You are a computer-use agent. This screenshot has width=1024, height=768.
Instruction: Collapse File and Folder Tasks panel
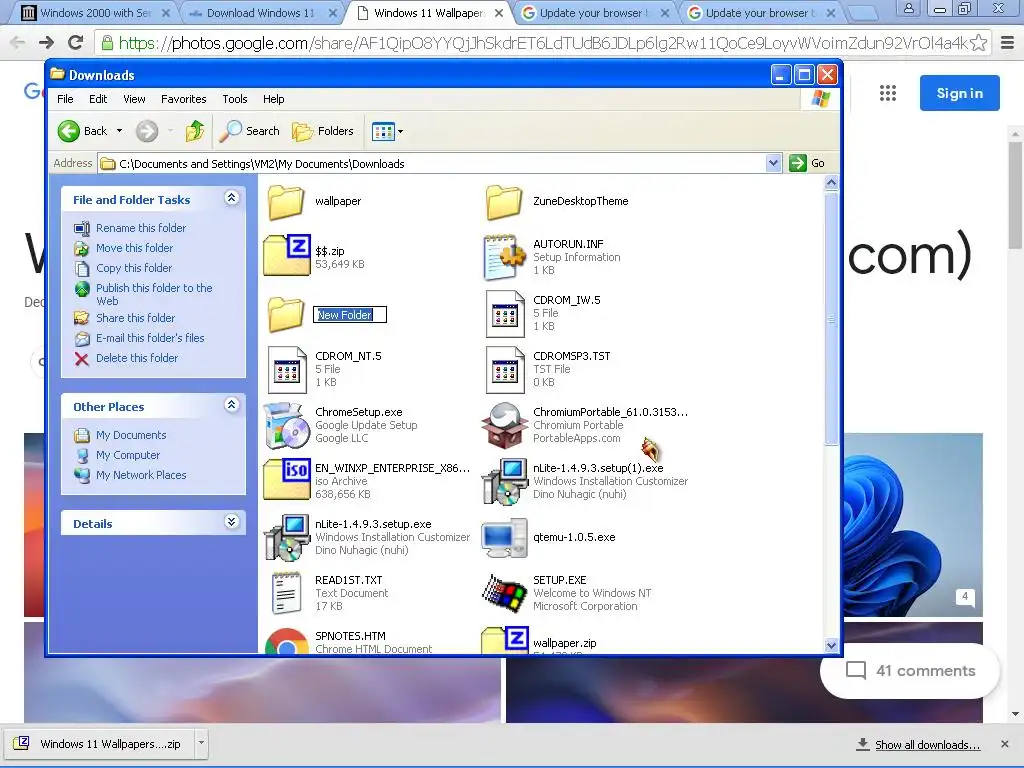pos(231,198)
